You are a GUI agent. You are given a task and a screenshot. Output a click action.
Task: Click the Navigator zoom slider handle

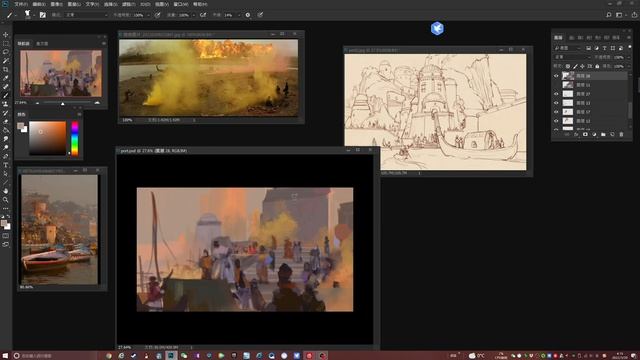62,104
